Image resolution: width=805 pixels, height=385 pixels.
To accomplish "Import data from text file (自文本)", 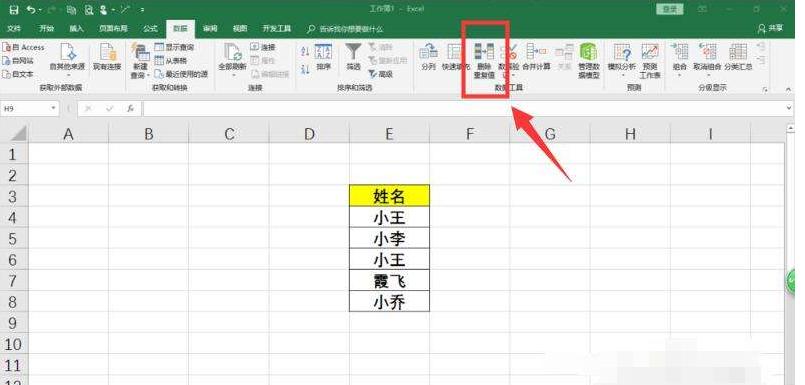I will (18, 74).
